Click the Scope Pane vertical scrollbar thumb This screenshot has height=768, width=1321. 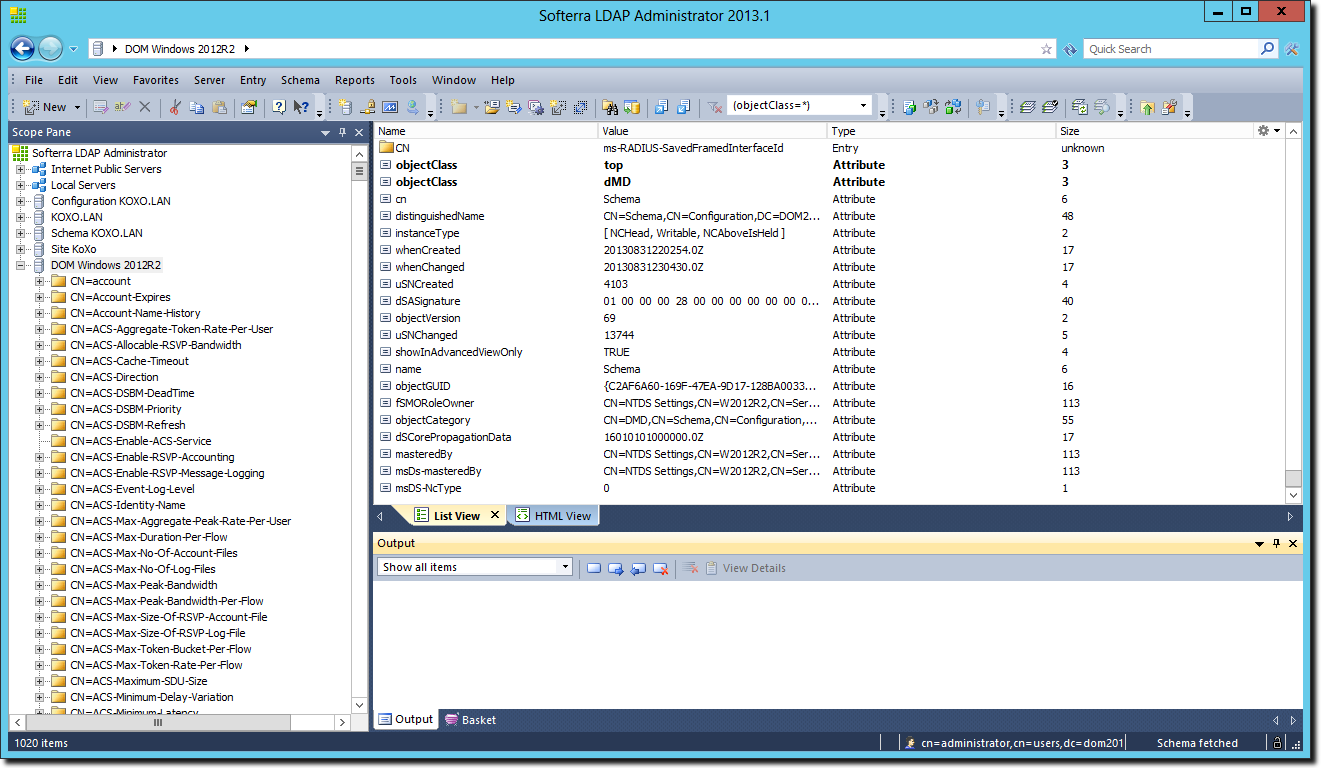point(359,172)
